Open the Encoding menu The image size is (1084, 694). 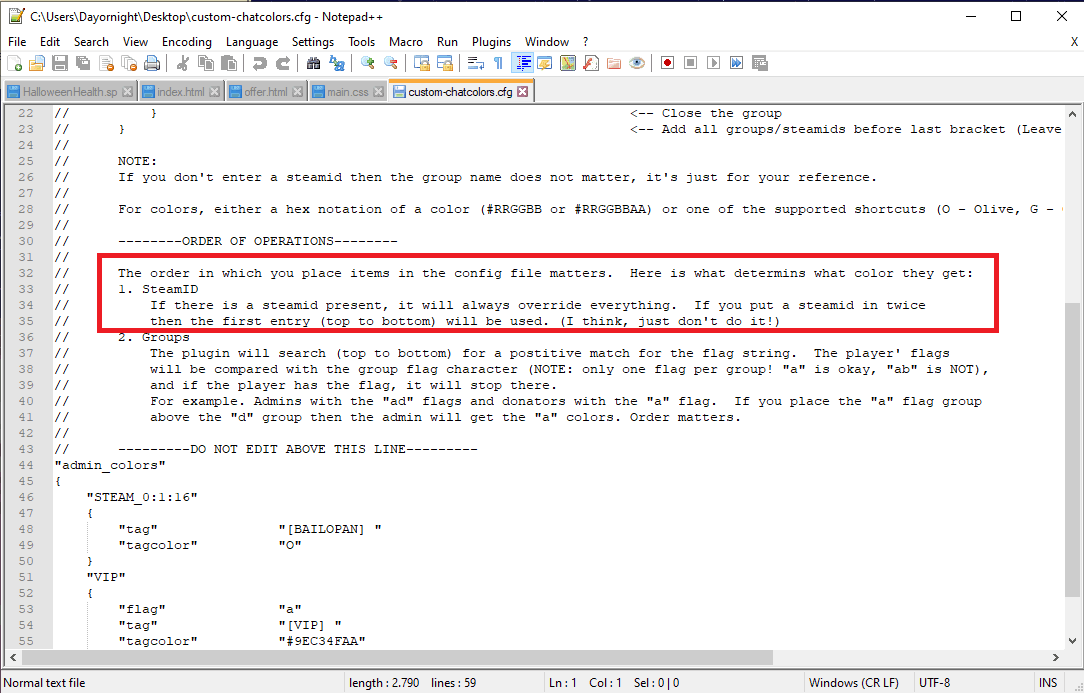pyautogui.click(x=186, y=42)
